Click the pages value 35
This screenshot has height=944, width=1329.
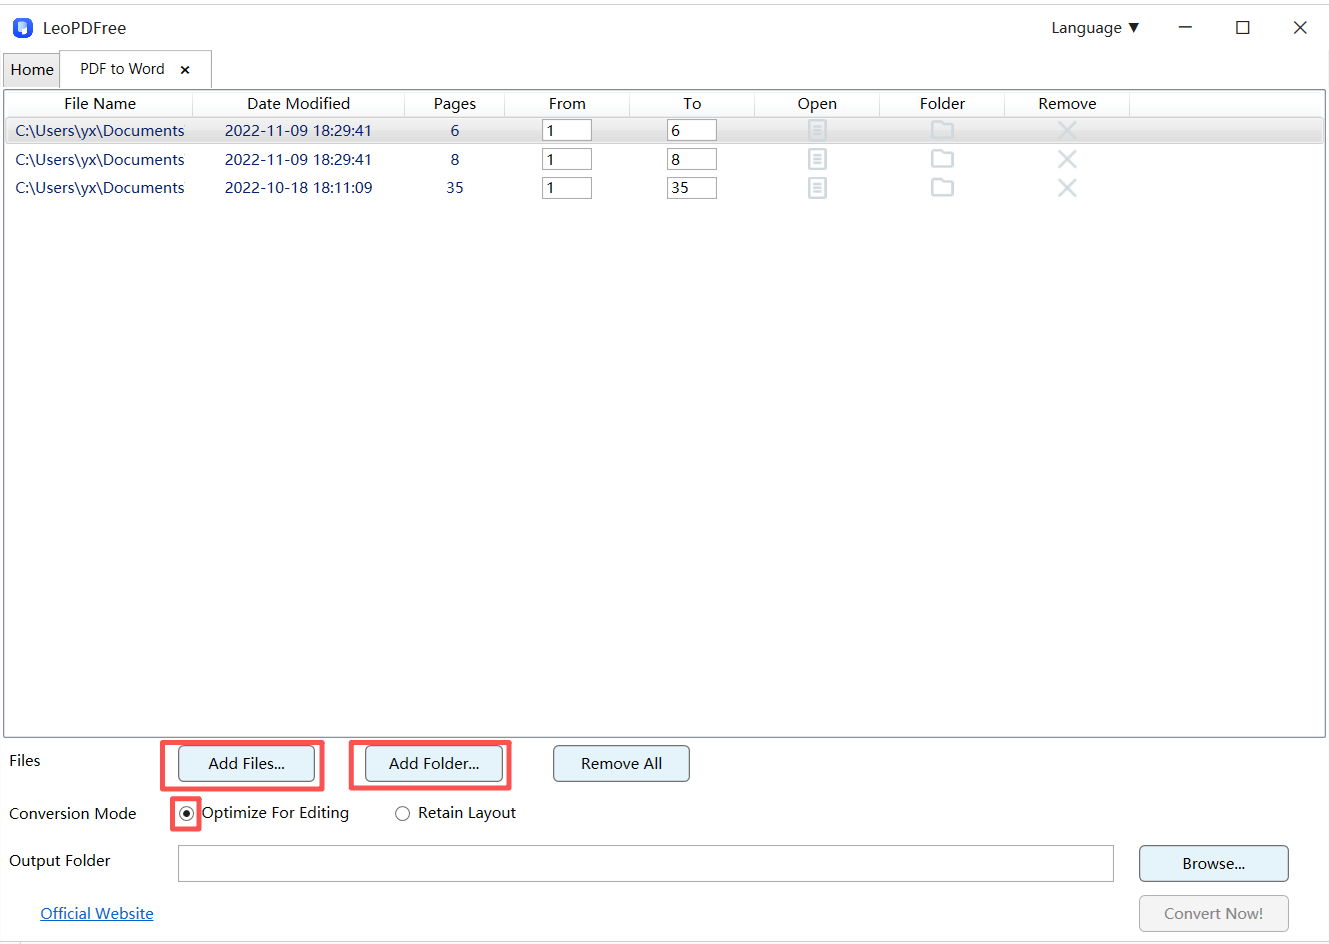[455, 188]
